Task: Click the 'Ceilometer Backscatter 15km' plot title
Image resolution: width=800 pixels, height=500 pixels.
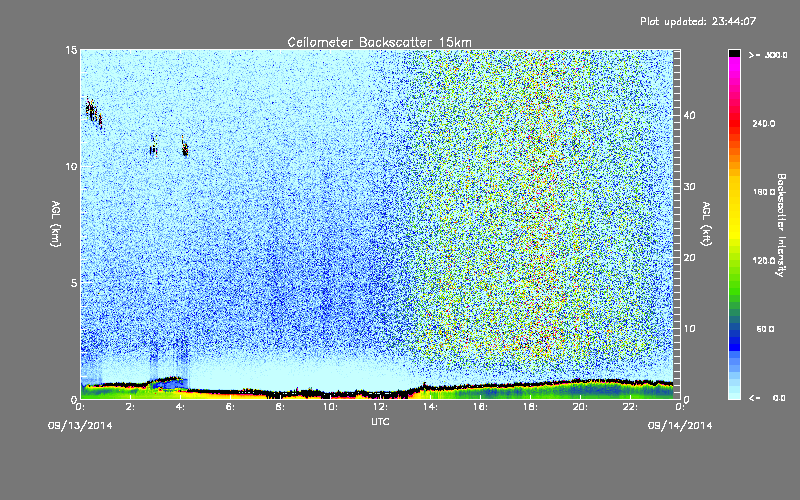Action: tap(379, 42)
